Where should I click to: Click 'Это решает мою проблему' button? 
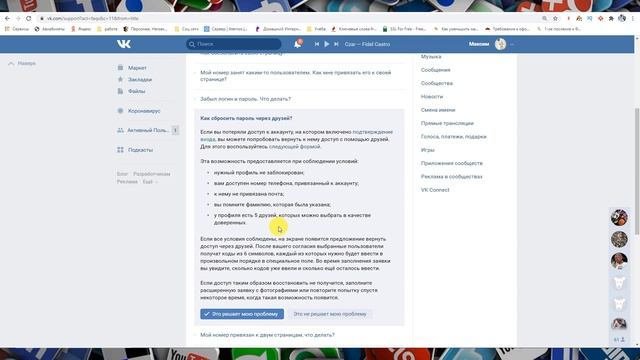[x=242, y=314]
